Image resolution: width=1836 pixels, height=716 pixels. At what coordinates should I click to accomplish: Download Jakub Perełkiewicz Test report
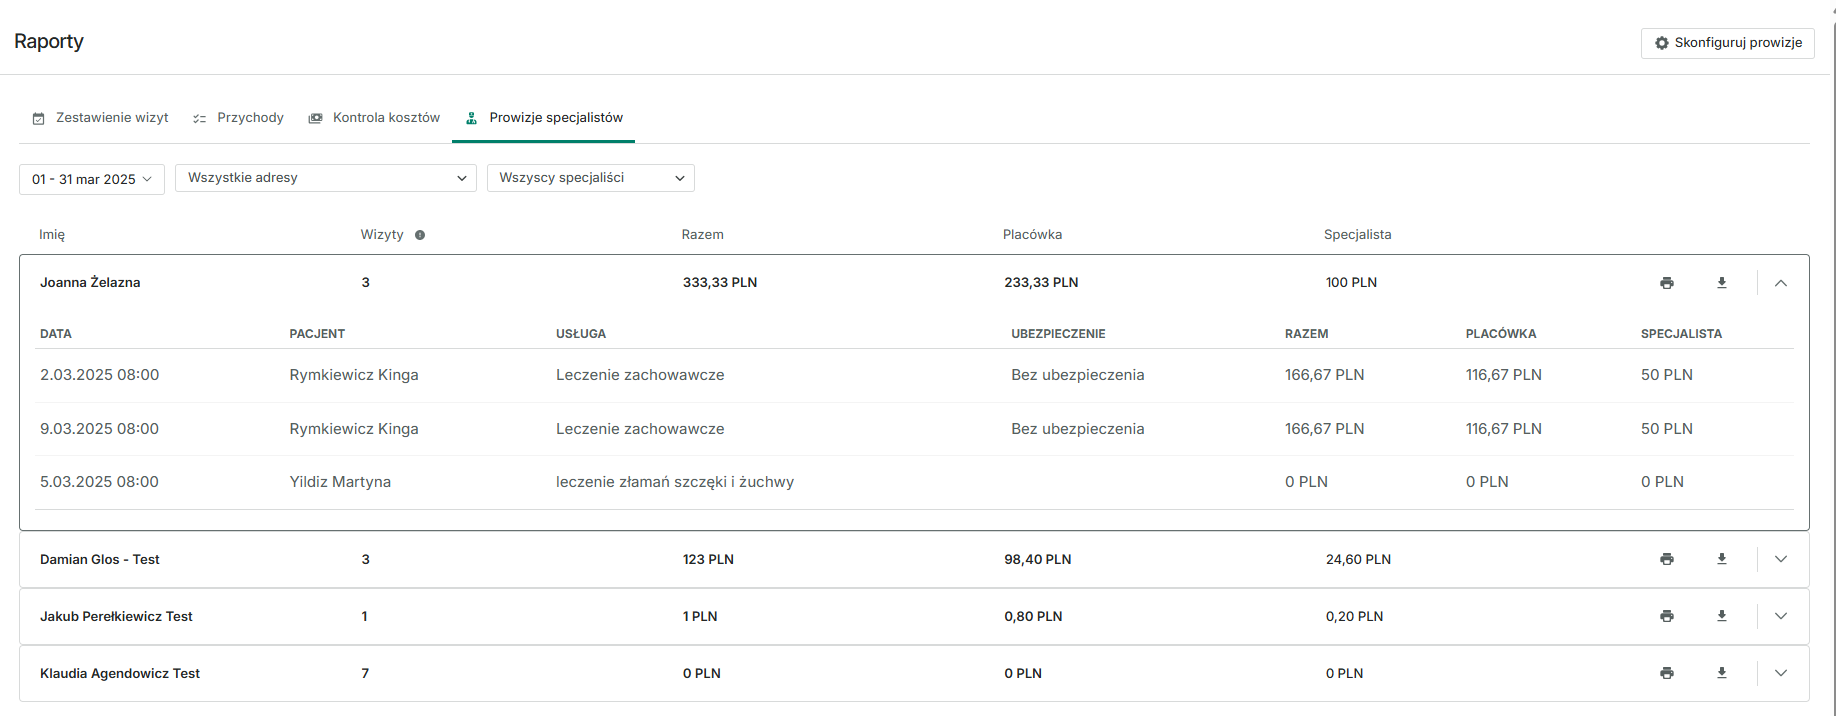(x=1721, y=616)
